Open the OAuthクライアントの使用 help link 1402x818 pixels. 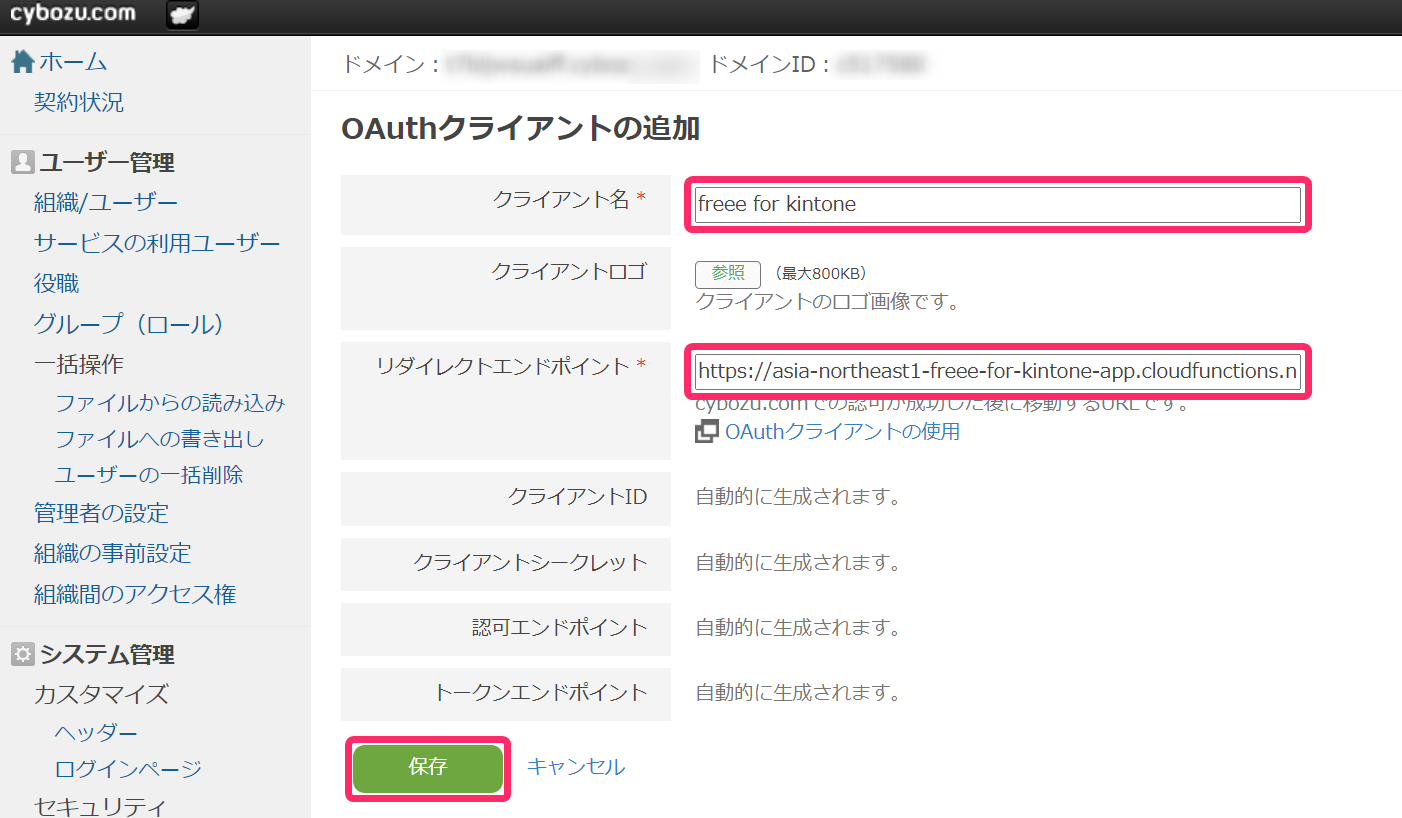[842, 432]
